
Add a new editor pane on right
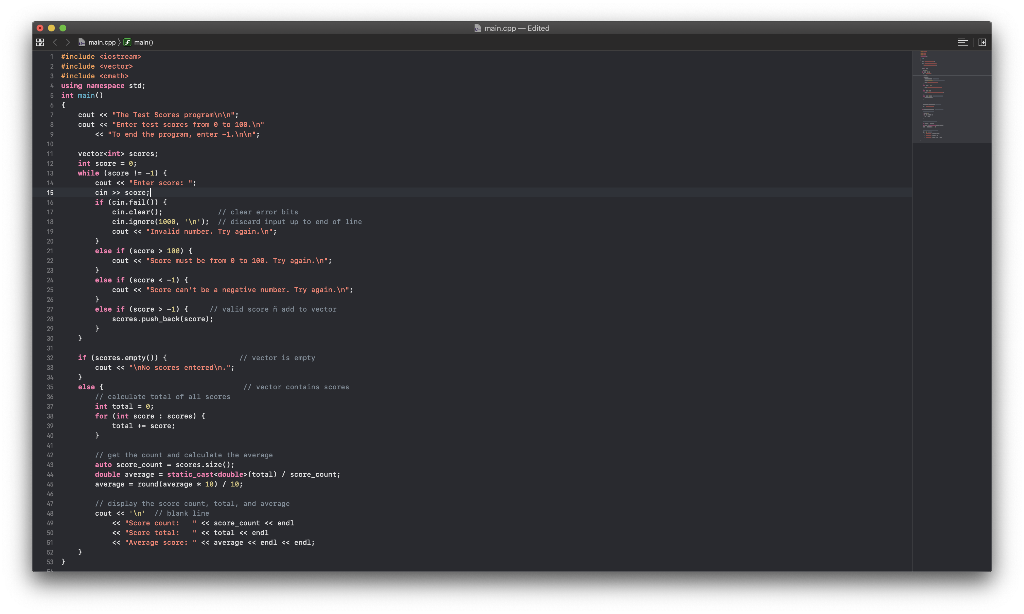pos(982,42)
